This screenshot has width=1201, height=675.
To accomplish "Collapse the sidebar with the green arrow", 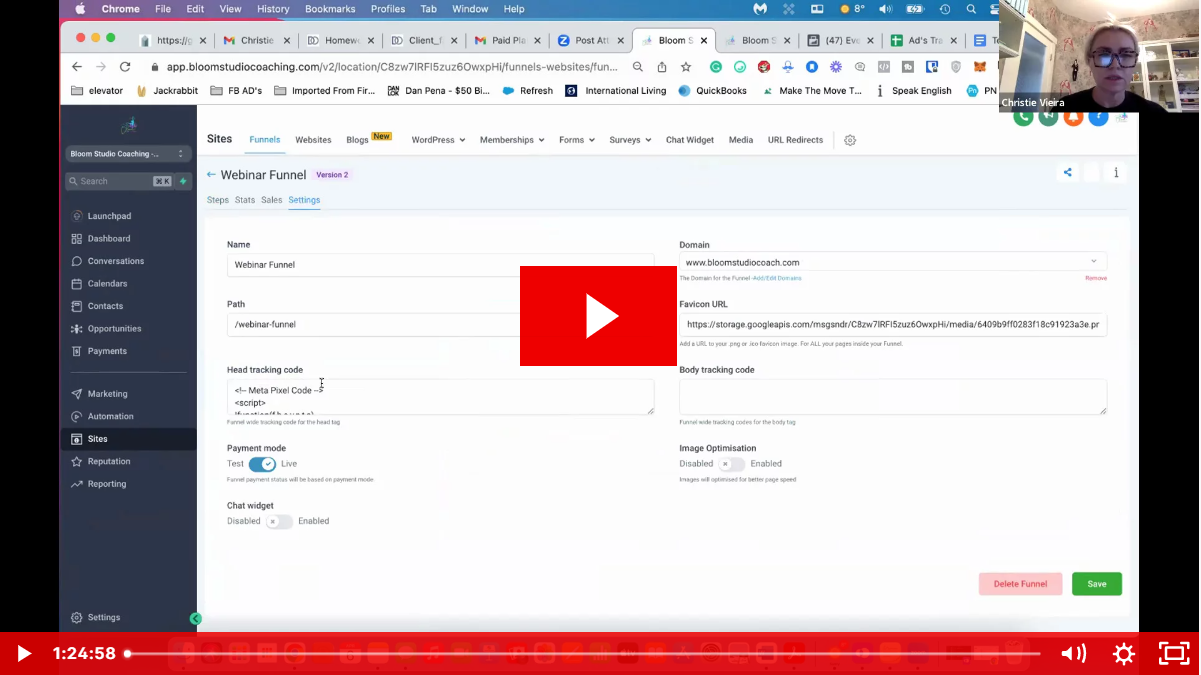I will click(196, 619).
